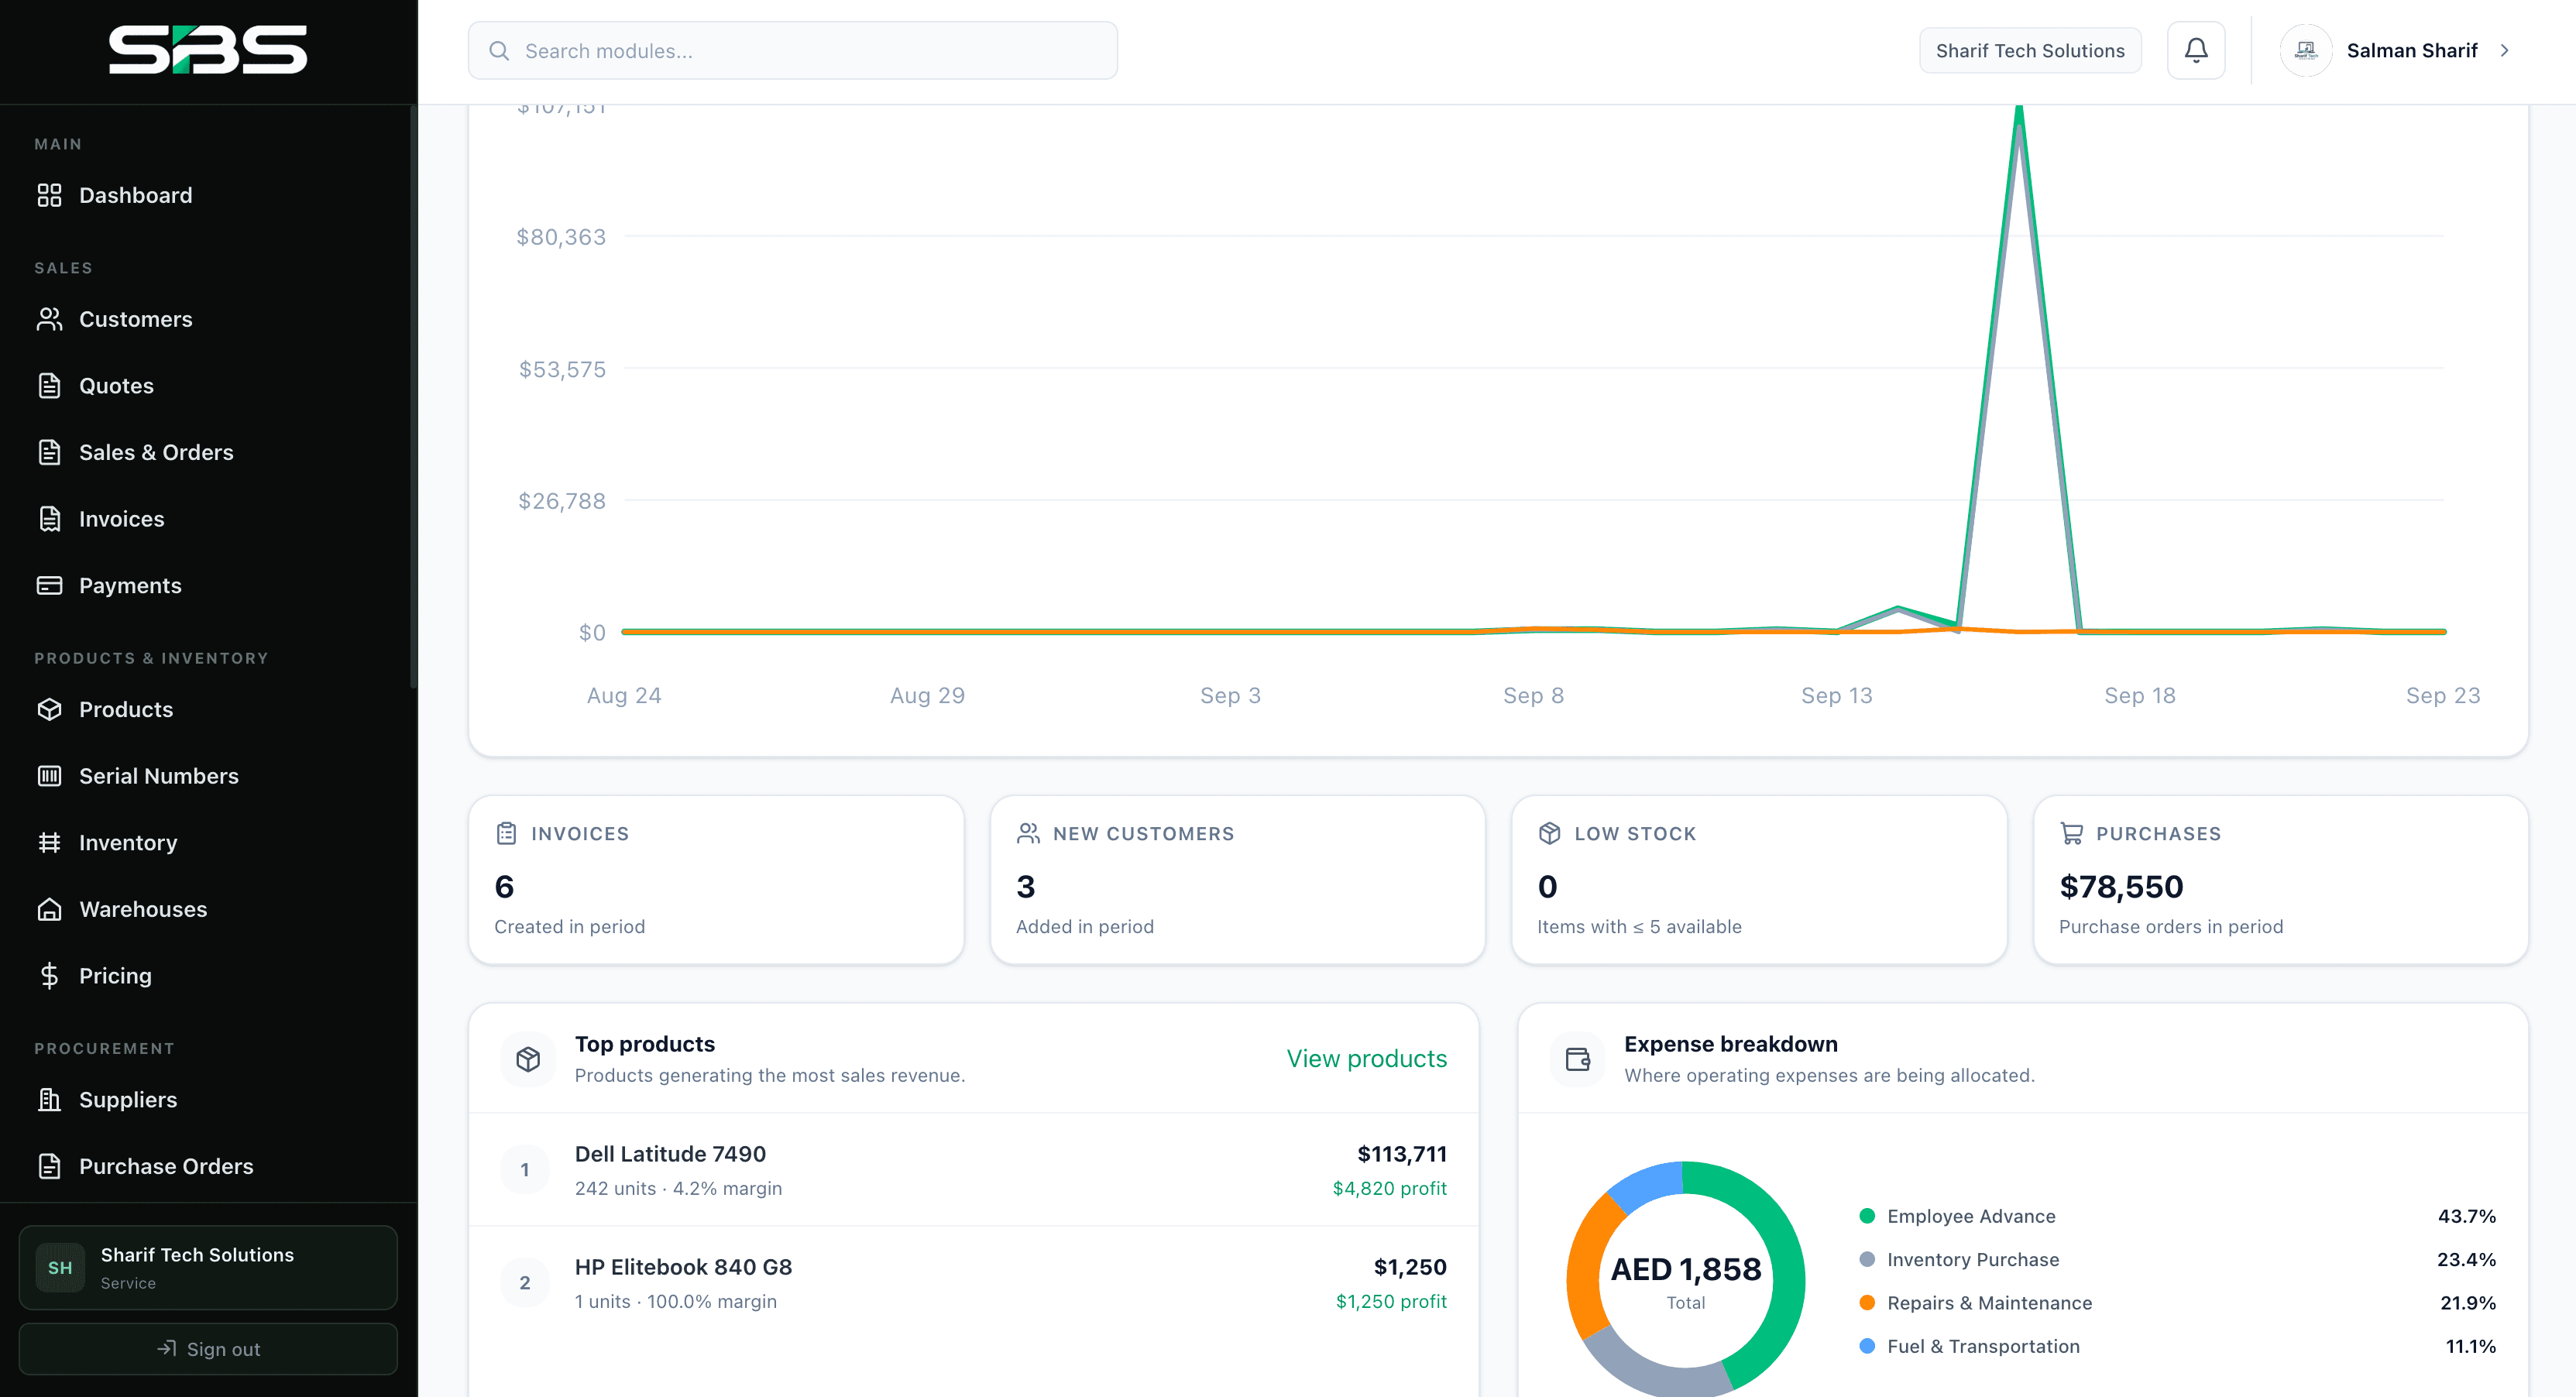Click the Quotes document icon
Image resolution: width=2576 pixels, height=1397 pixels.
(x=49, y=386)
